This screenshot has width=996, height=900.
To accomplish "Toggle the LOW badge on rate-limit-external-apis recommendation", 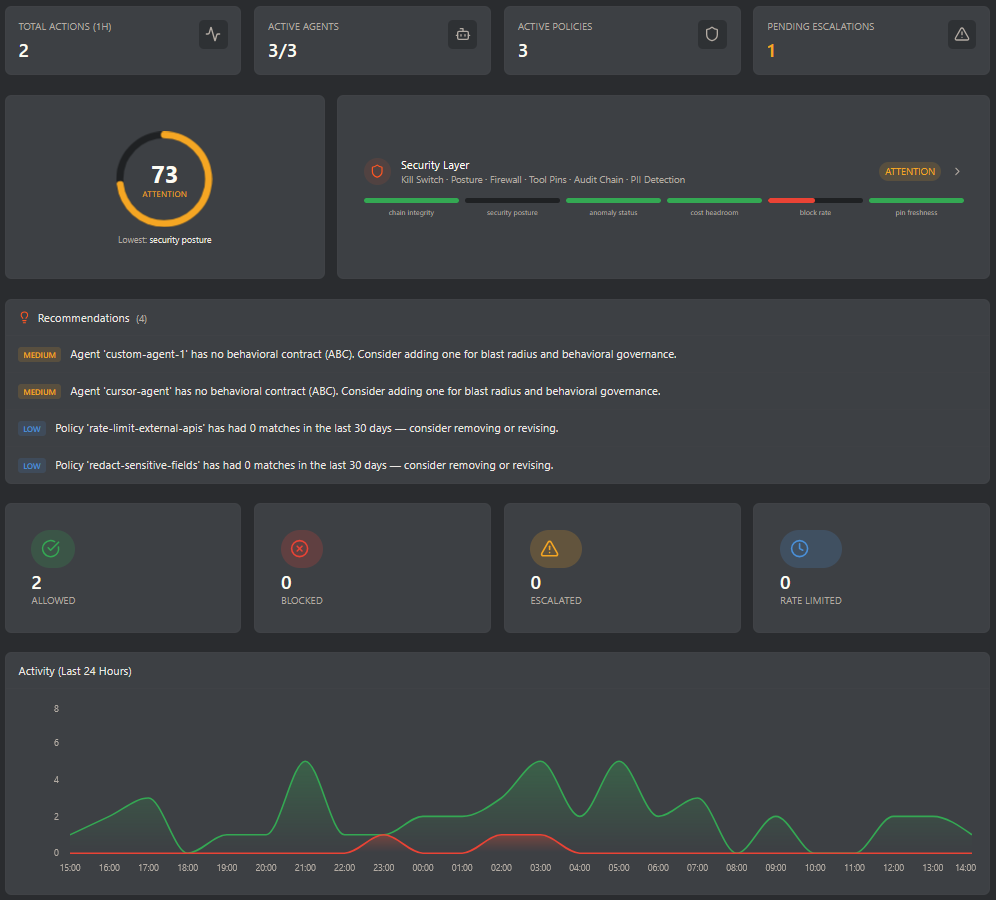I will [x=32, y=428].
